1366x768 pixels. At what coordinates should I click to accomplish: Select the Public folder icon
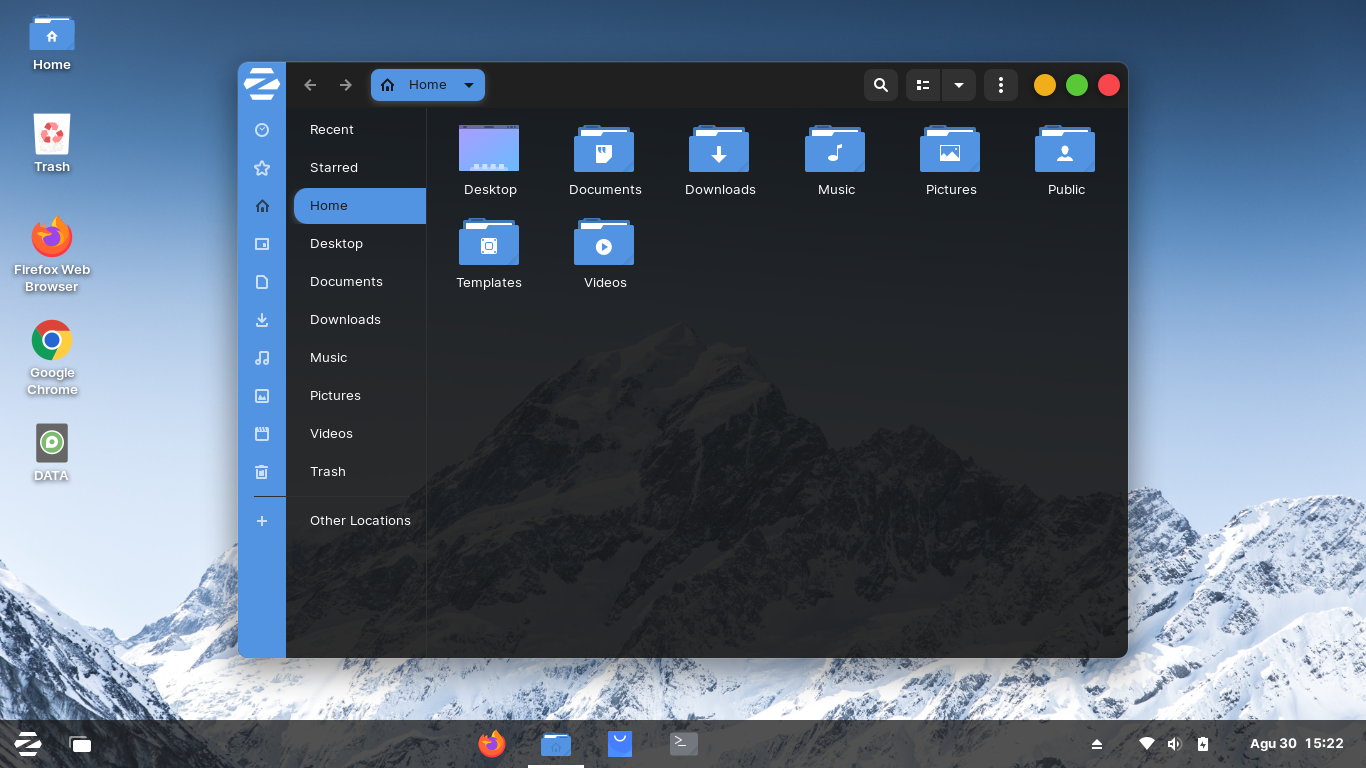click(x=1065, y=149)
